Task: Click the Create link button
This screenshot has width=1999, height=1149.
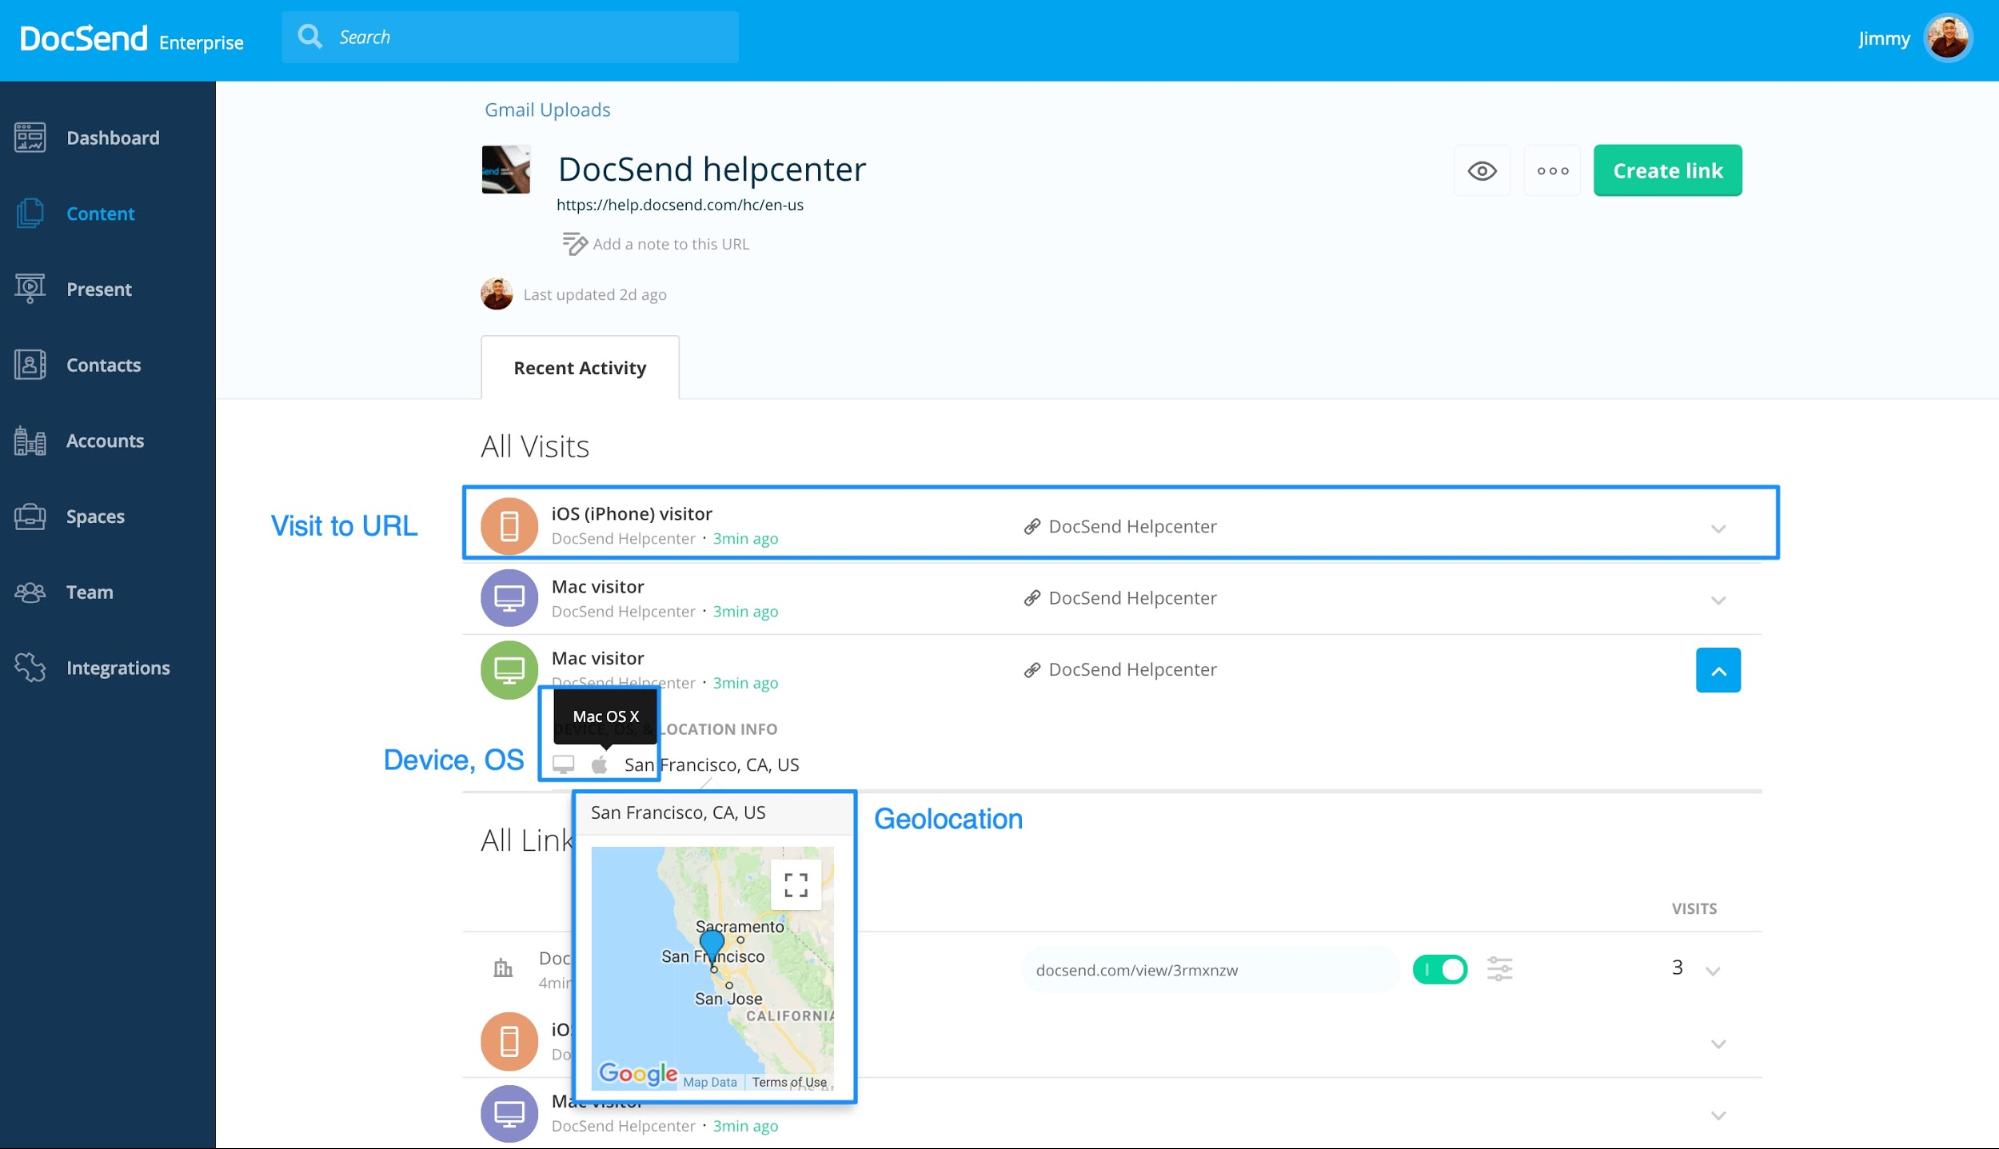Action: coord(1667,171)
